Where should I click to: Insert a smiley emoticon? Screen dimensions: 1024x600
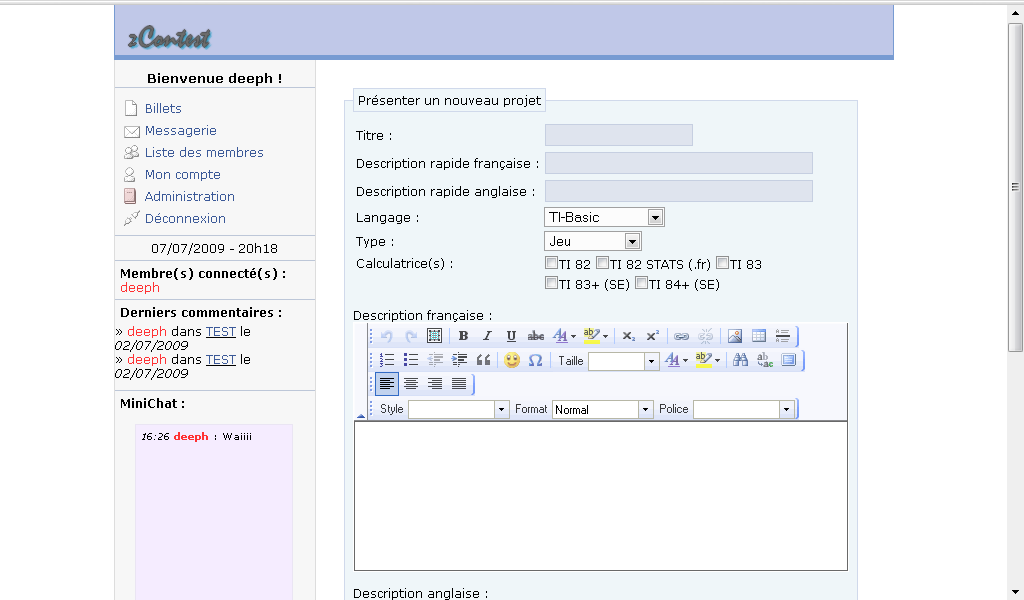[512, 360]
